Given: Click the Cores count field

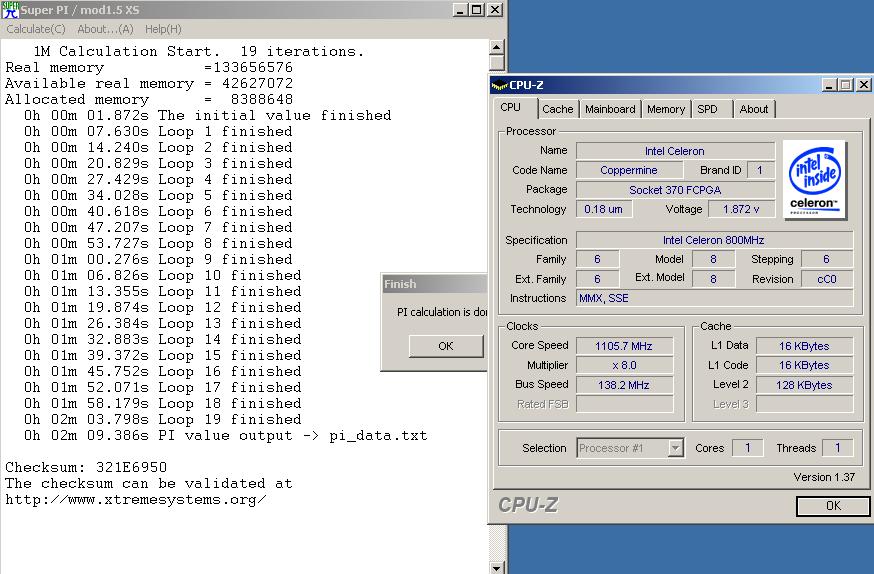Looking at the screenshot, I should click(x=747, y=447).
